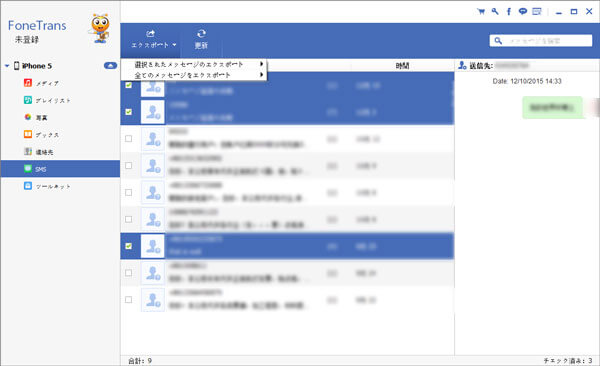Uncheck the first message checkbox
Screen dimensions: 600x366
click(x=129, y=85)
